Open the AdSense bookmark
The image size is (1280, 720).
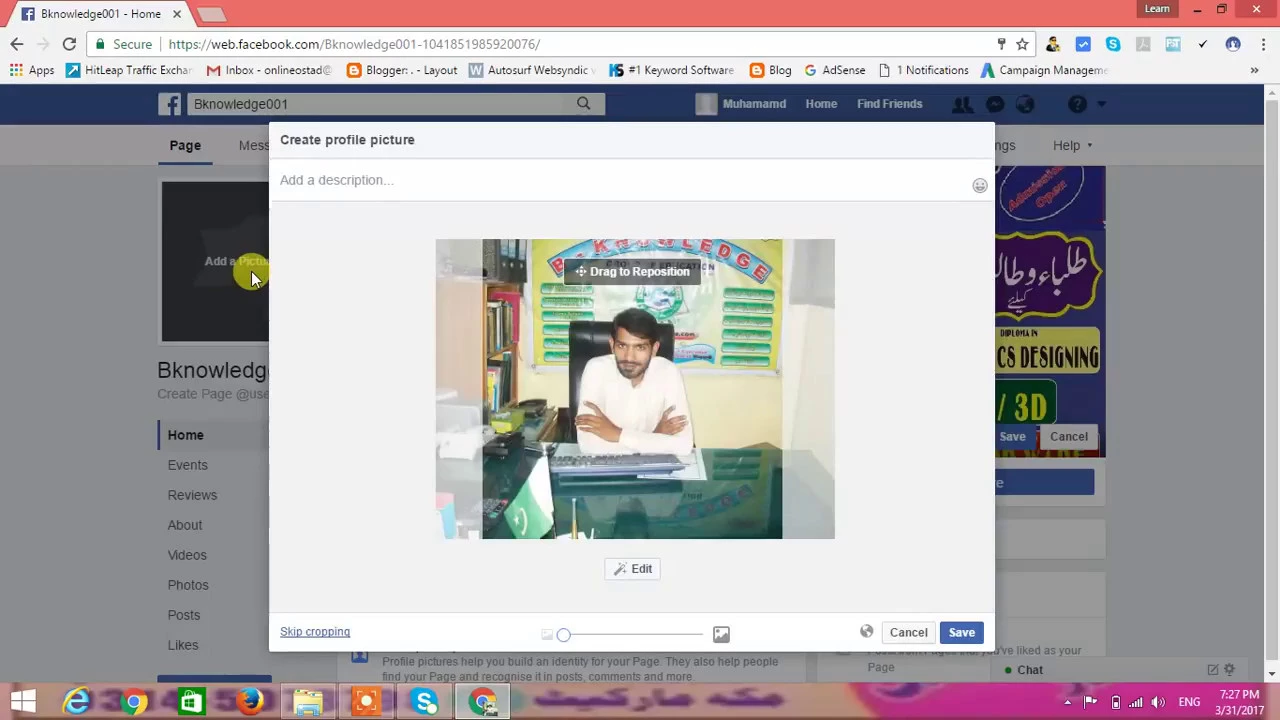point(835,70)
